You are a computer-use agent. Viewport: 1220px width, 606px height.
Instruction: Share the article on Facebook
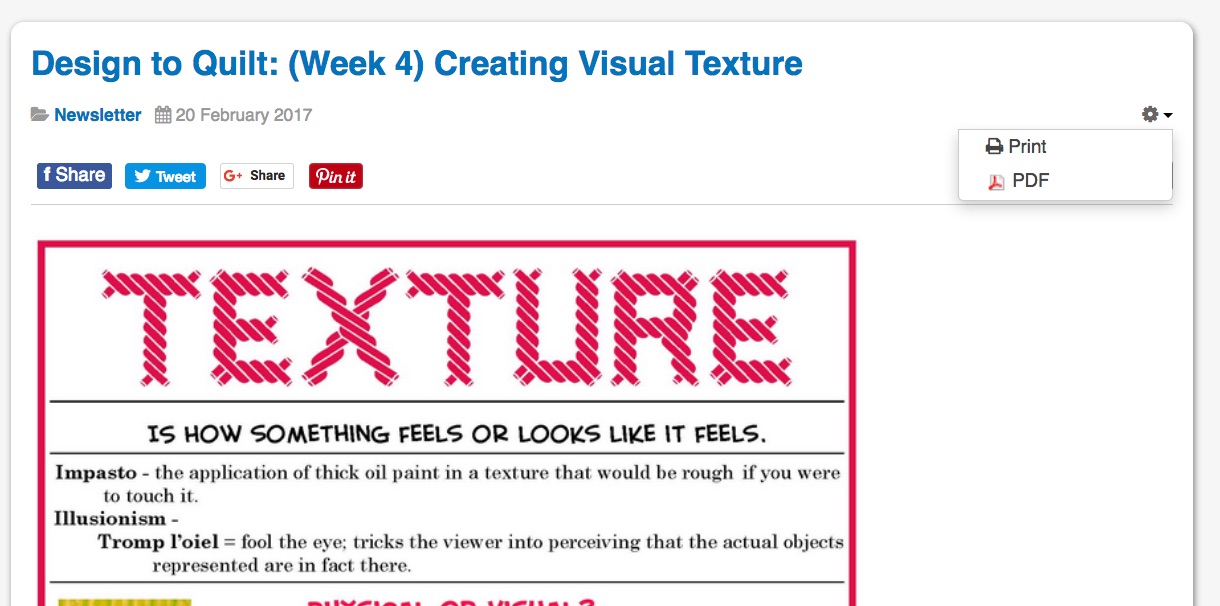(73, 175)
